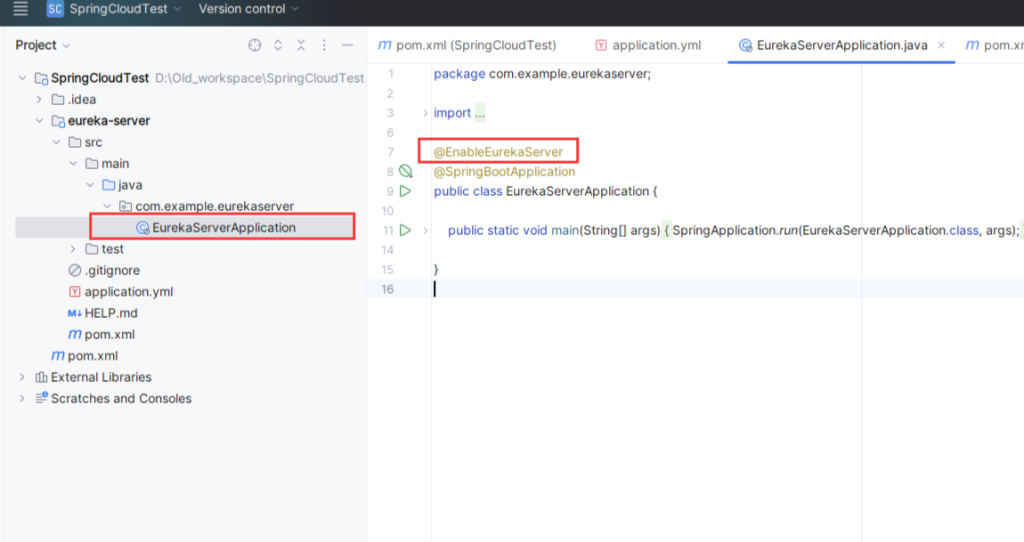The image size is (1024, 542).
Task: Select HELP.md file in tree
Action: click(x=111, y=313)
